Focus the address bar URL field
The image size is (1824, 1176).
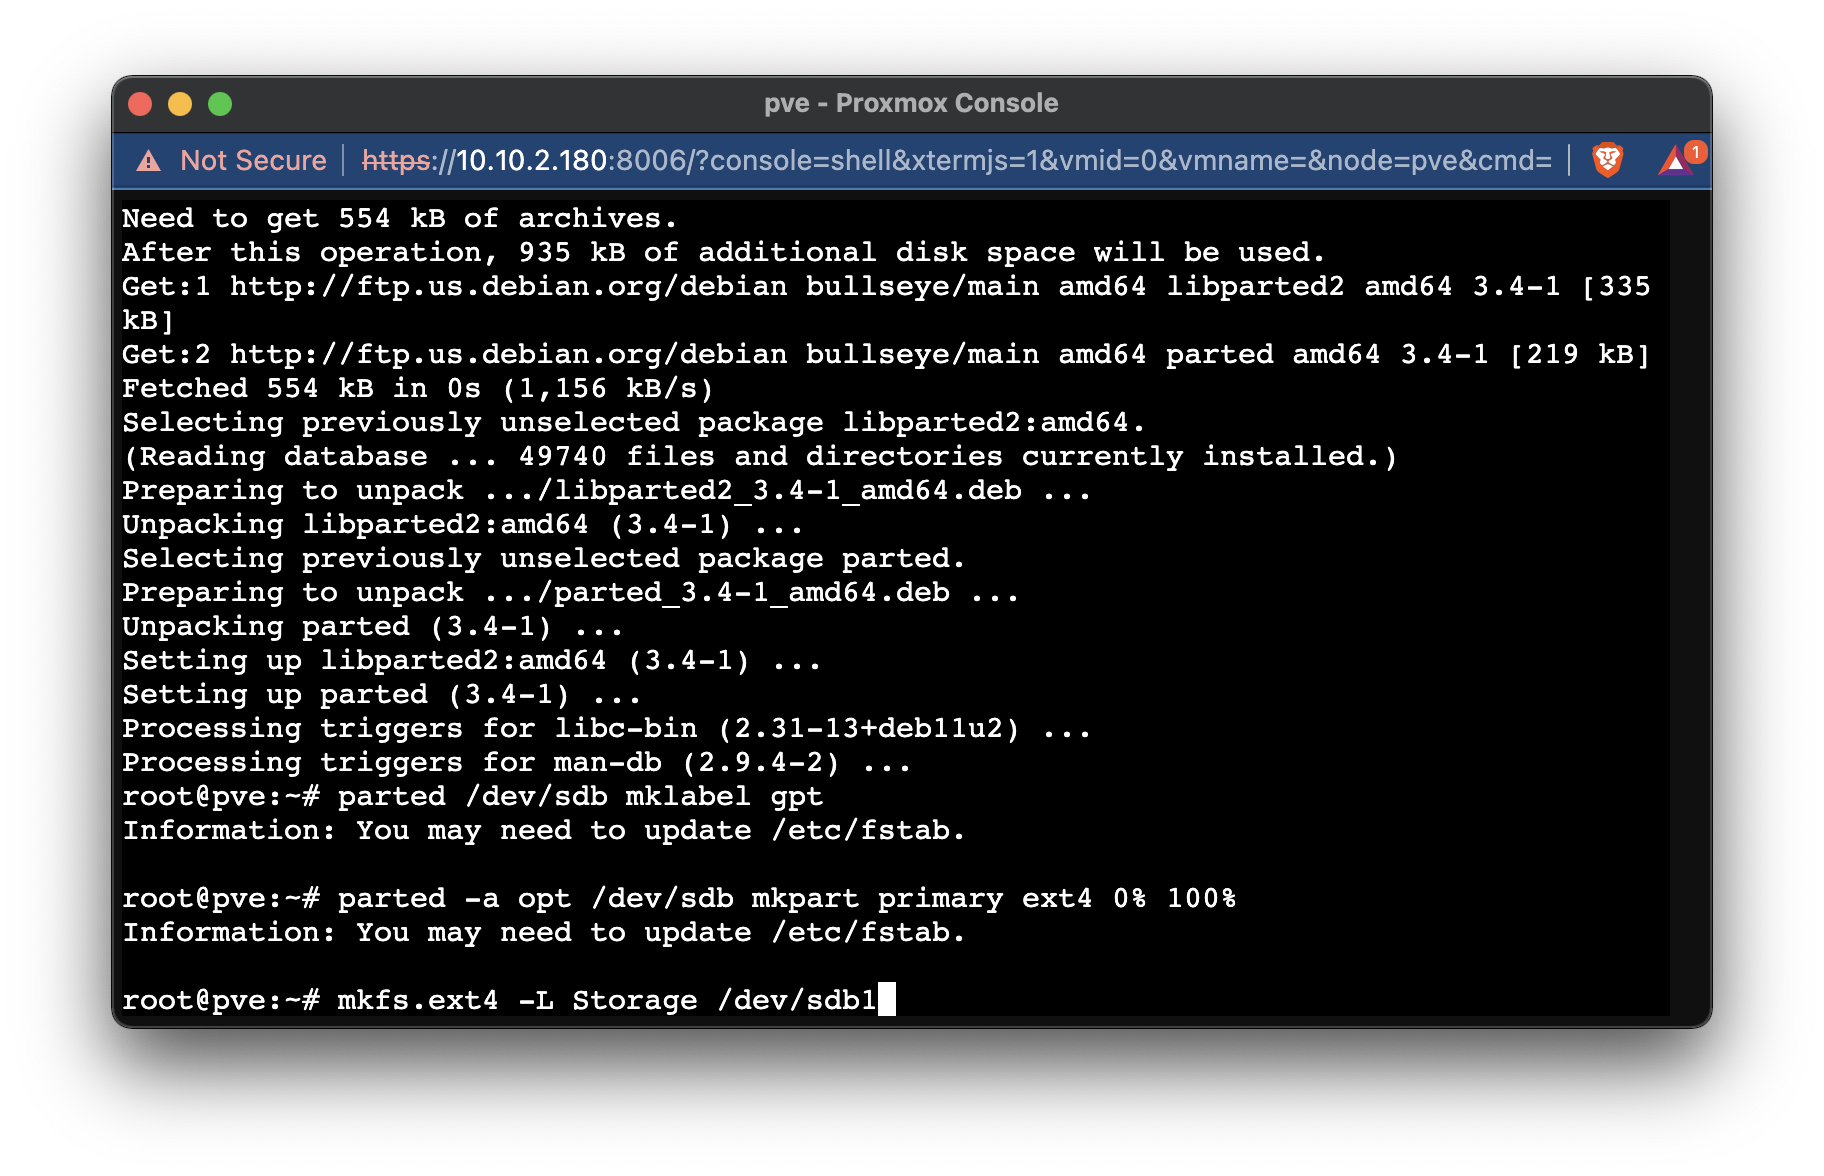957,160
